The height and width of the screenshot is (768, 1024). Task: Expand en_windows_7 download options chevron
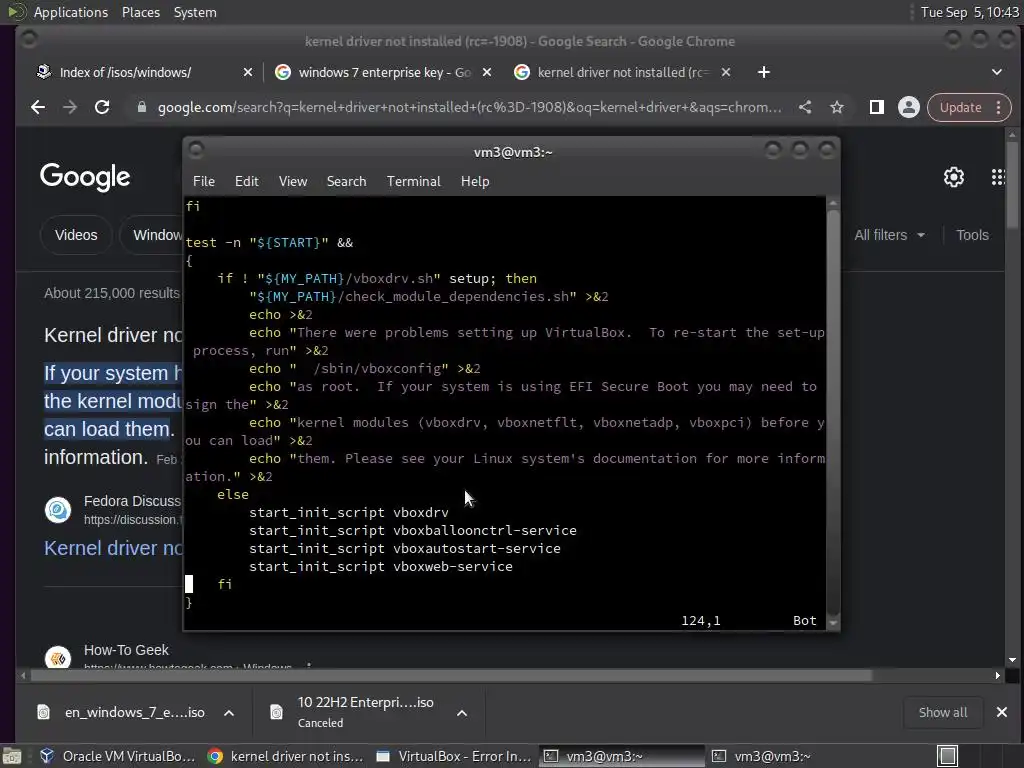click(229, 712)
